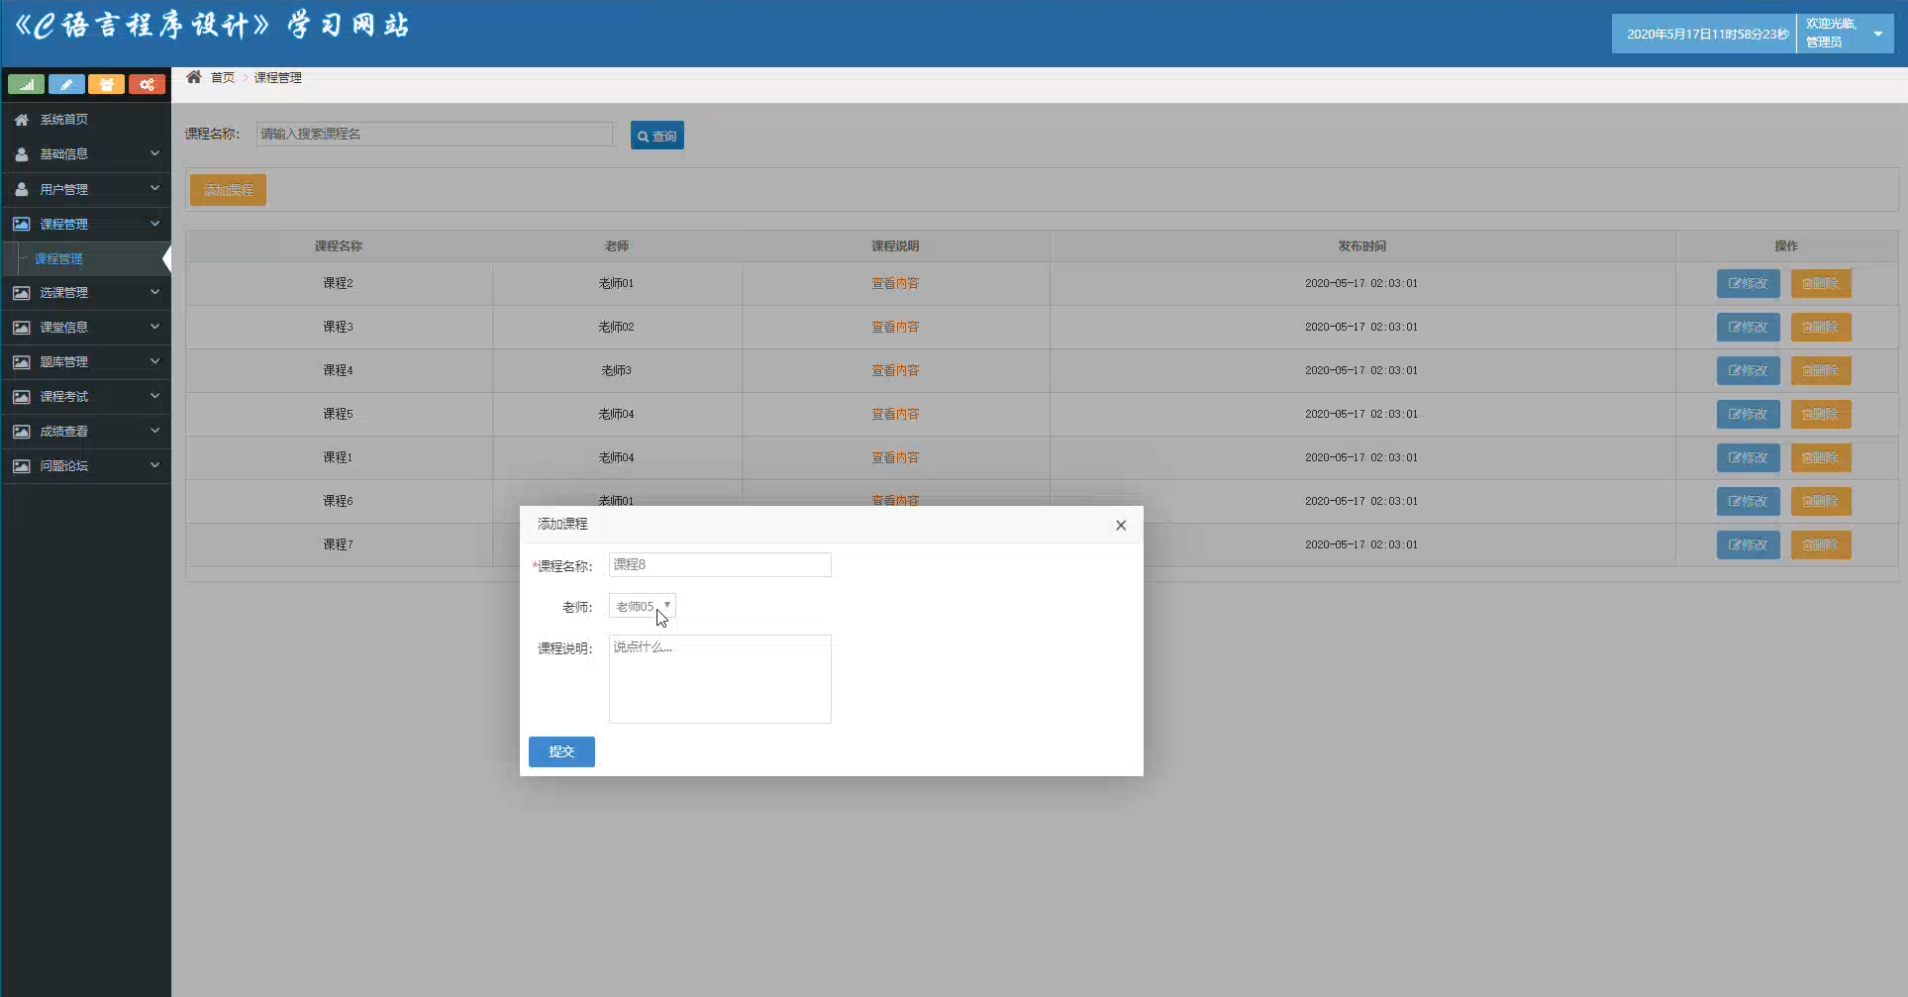Viewport: 1908px width, 997px height.
Task: Click the 查询 search button
Action: click(x=657, y=136)
